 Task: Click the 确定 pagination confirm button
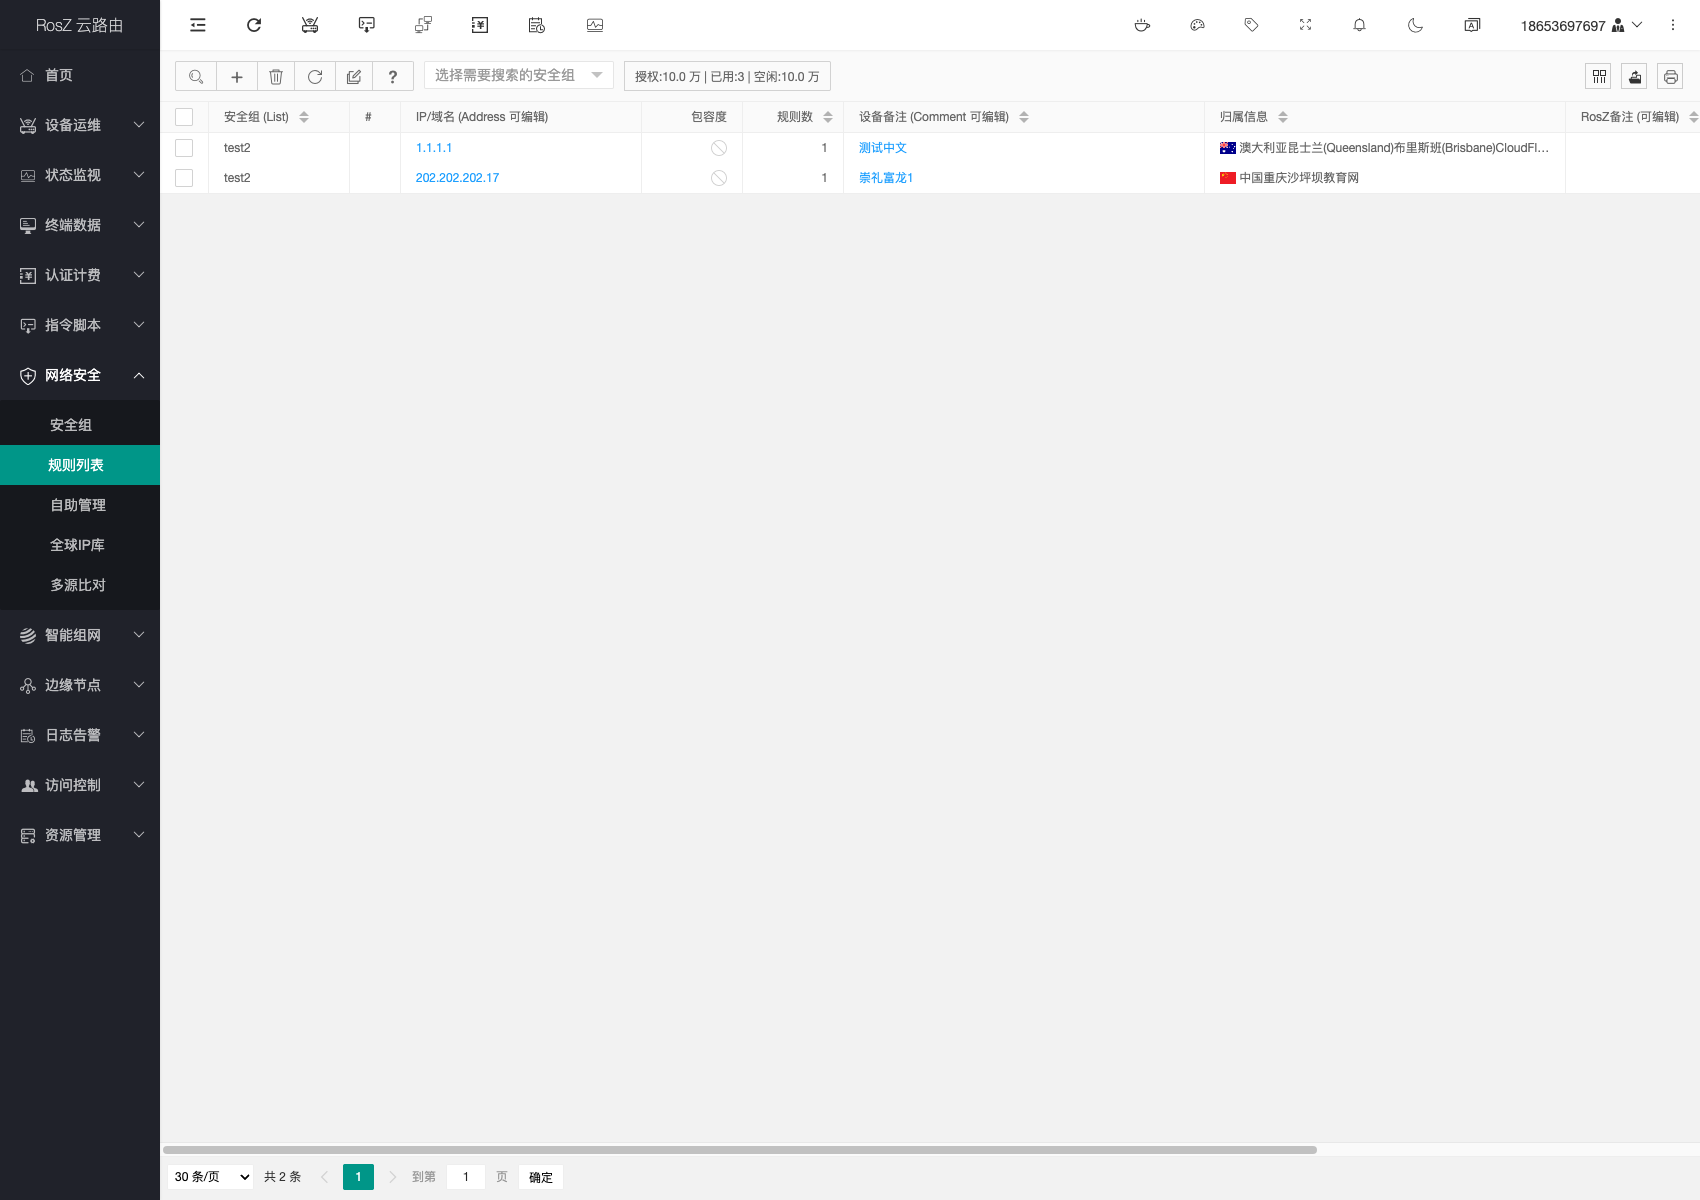540,1177
